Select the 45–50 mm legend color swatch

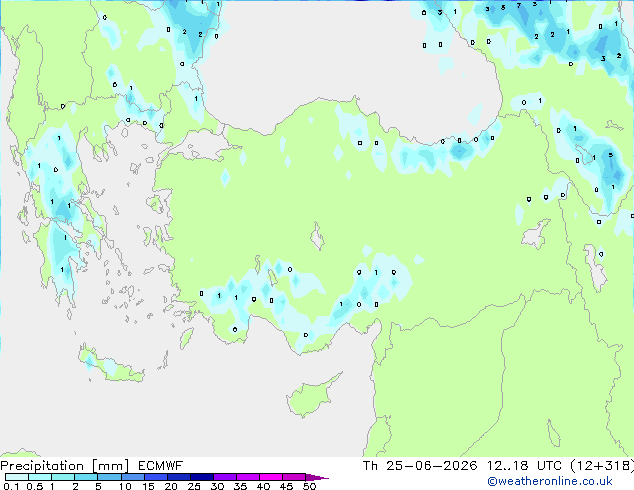coord(294,477)
